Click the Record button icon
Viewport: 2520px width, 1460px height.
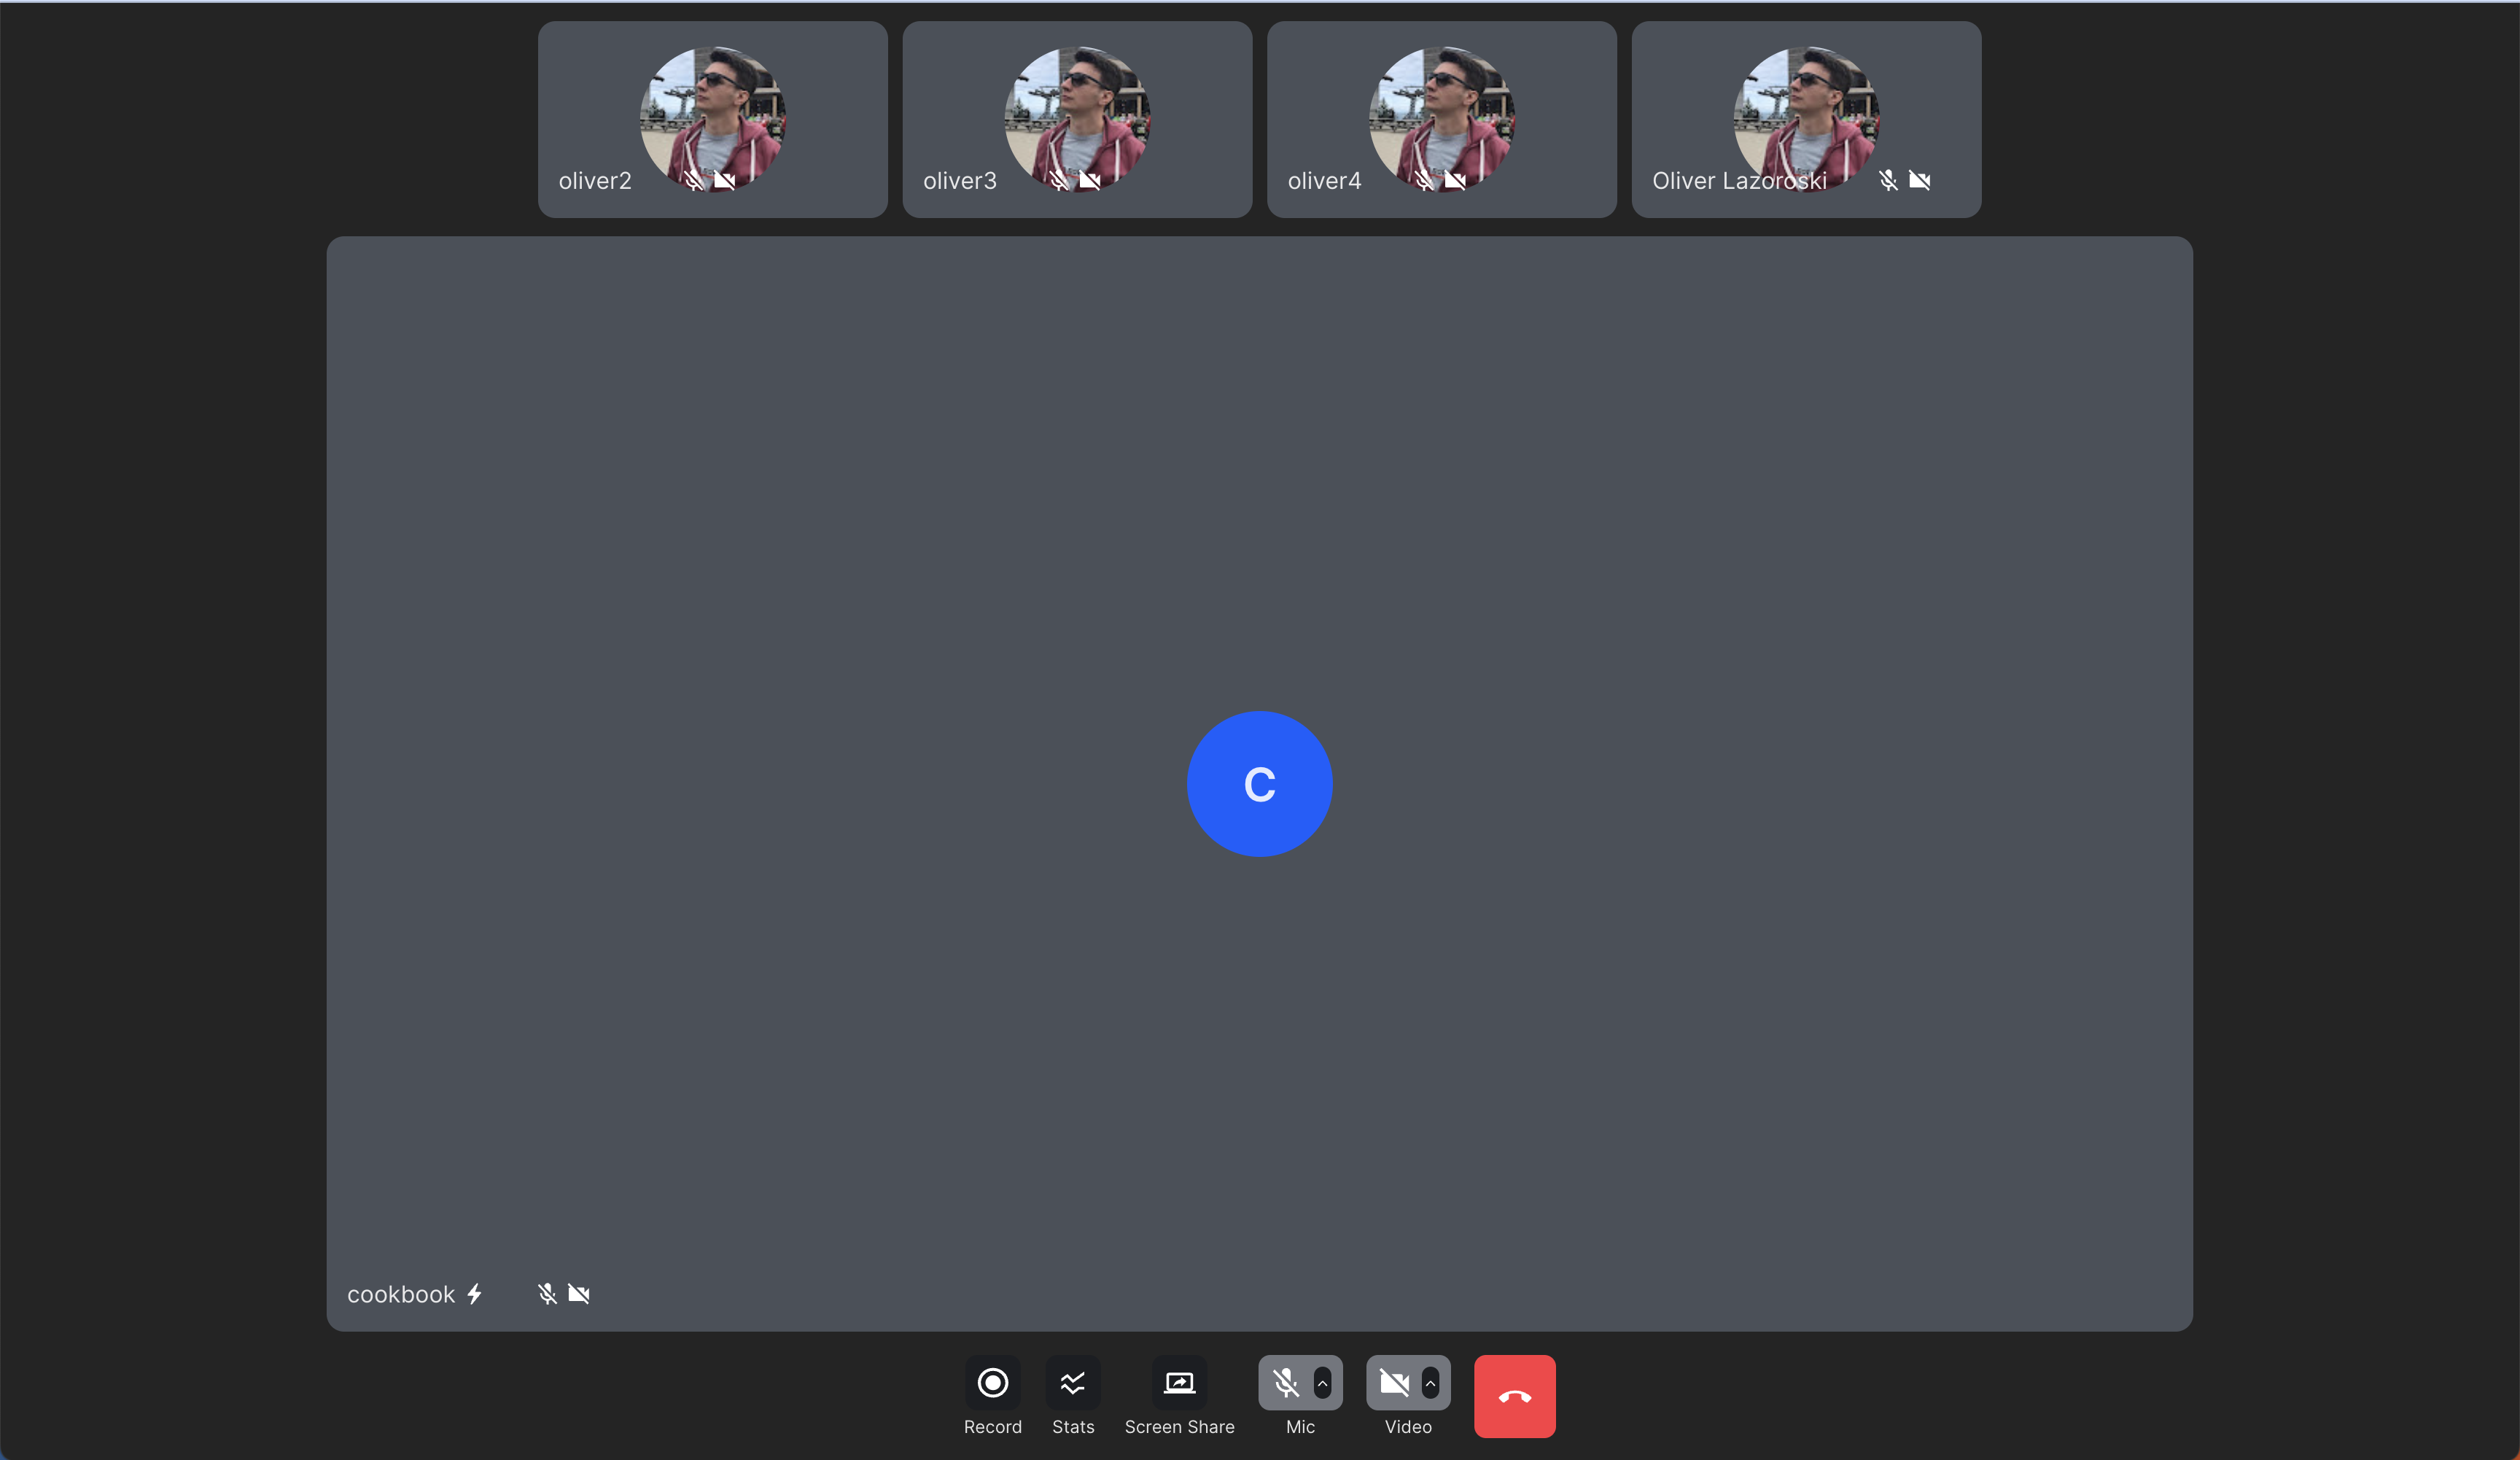(992, 1383)
